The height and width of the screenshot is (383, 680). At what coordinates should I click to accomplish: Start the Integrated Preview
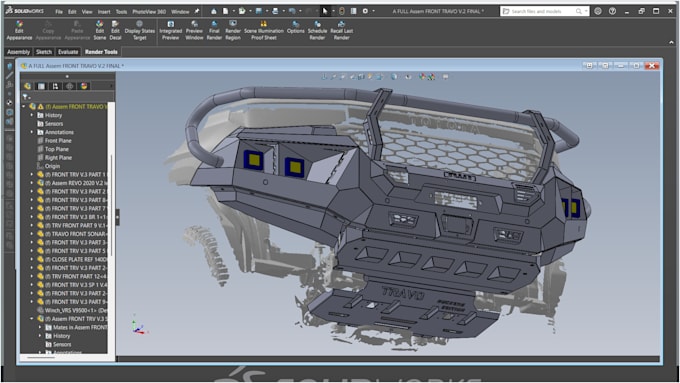point(170,30)
